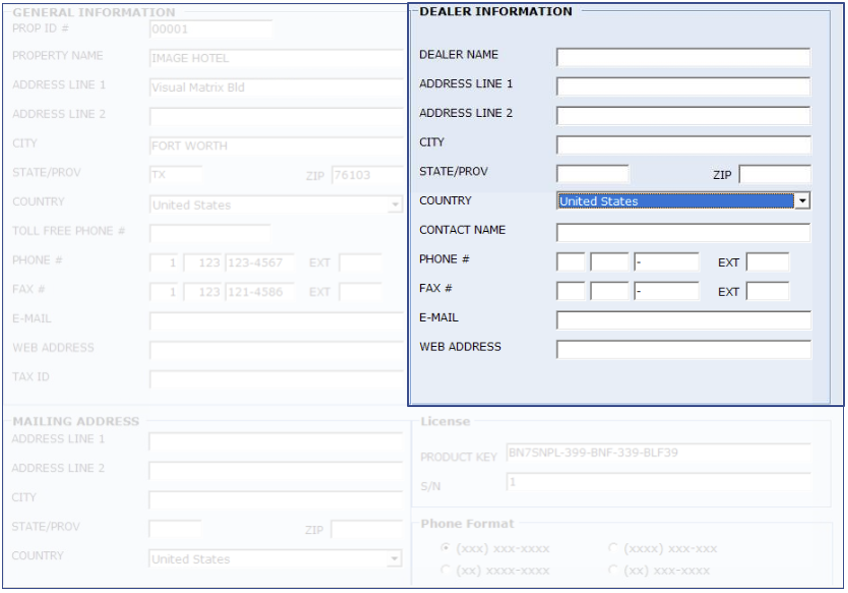Image resolution: width=848 pixels, height=593 pixels.
Task: Click the dealer Web Address field
Action: point(683,350)
